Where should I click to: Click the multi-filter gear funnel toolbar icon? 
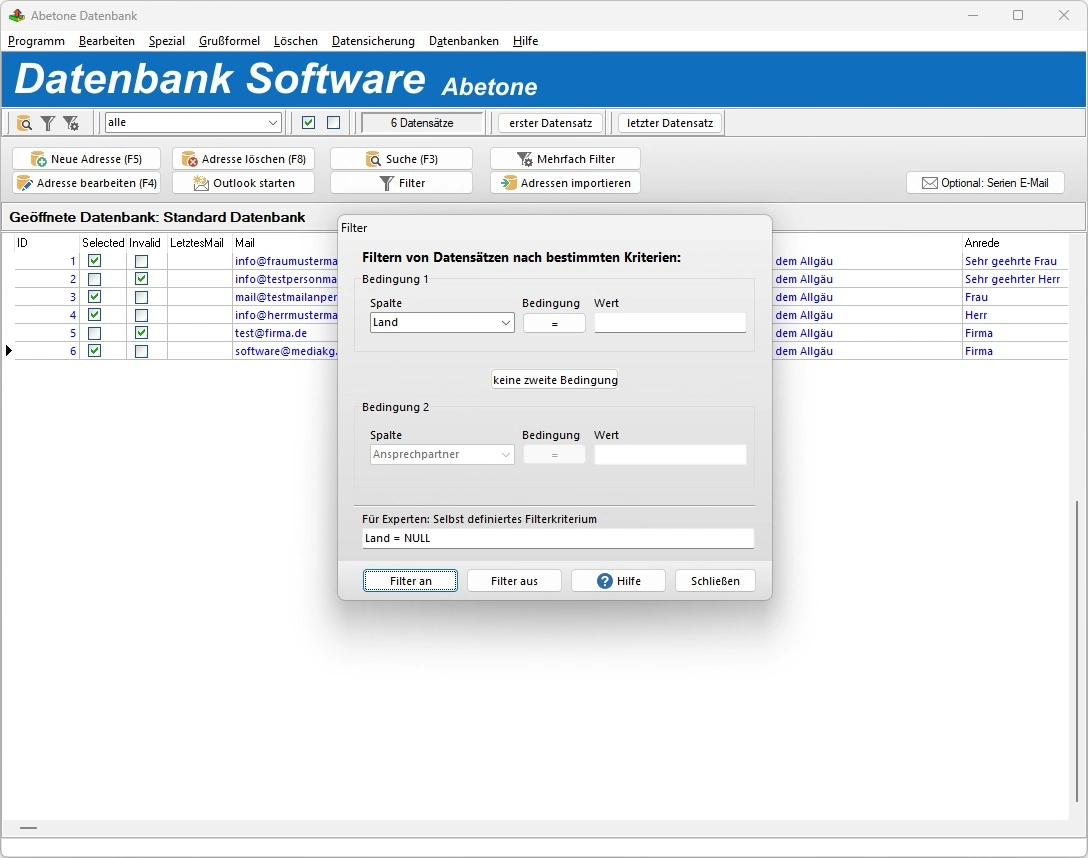point(71,123)
